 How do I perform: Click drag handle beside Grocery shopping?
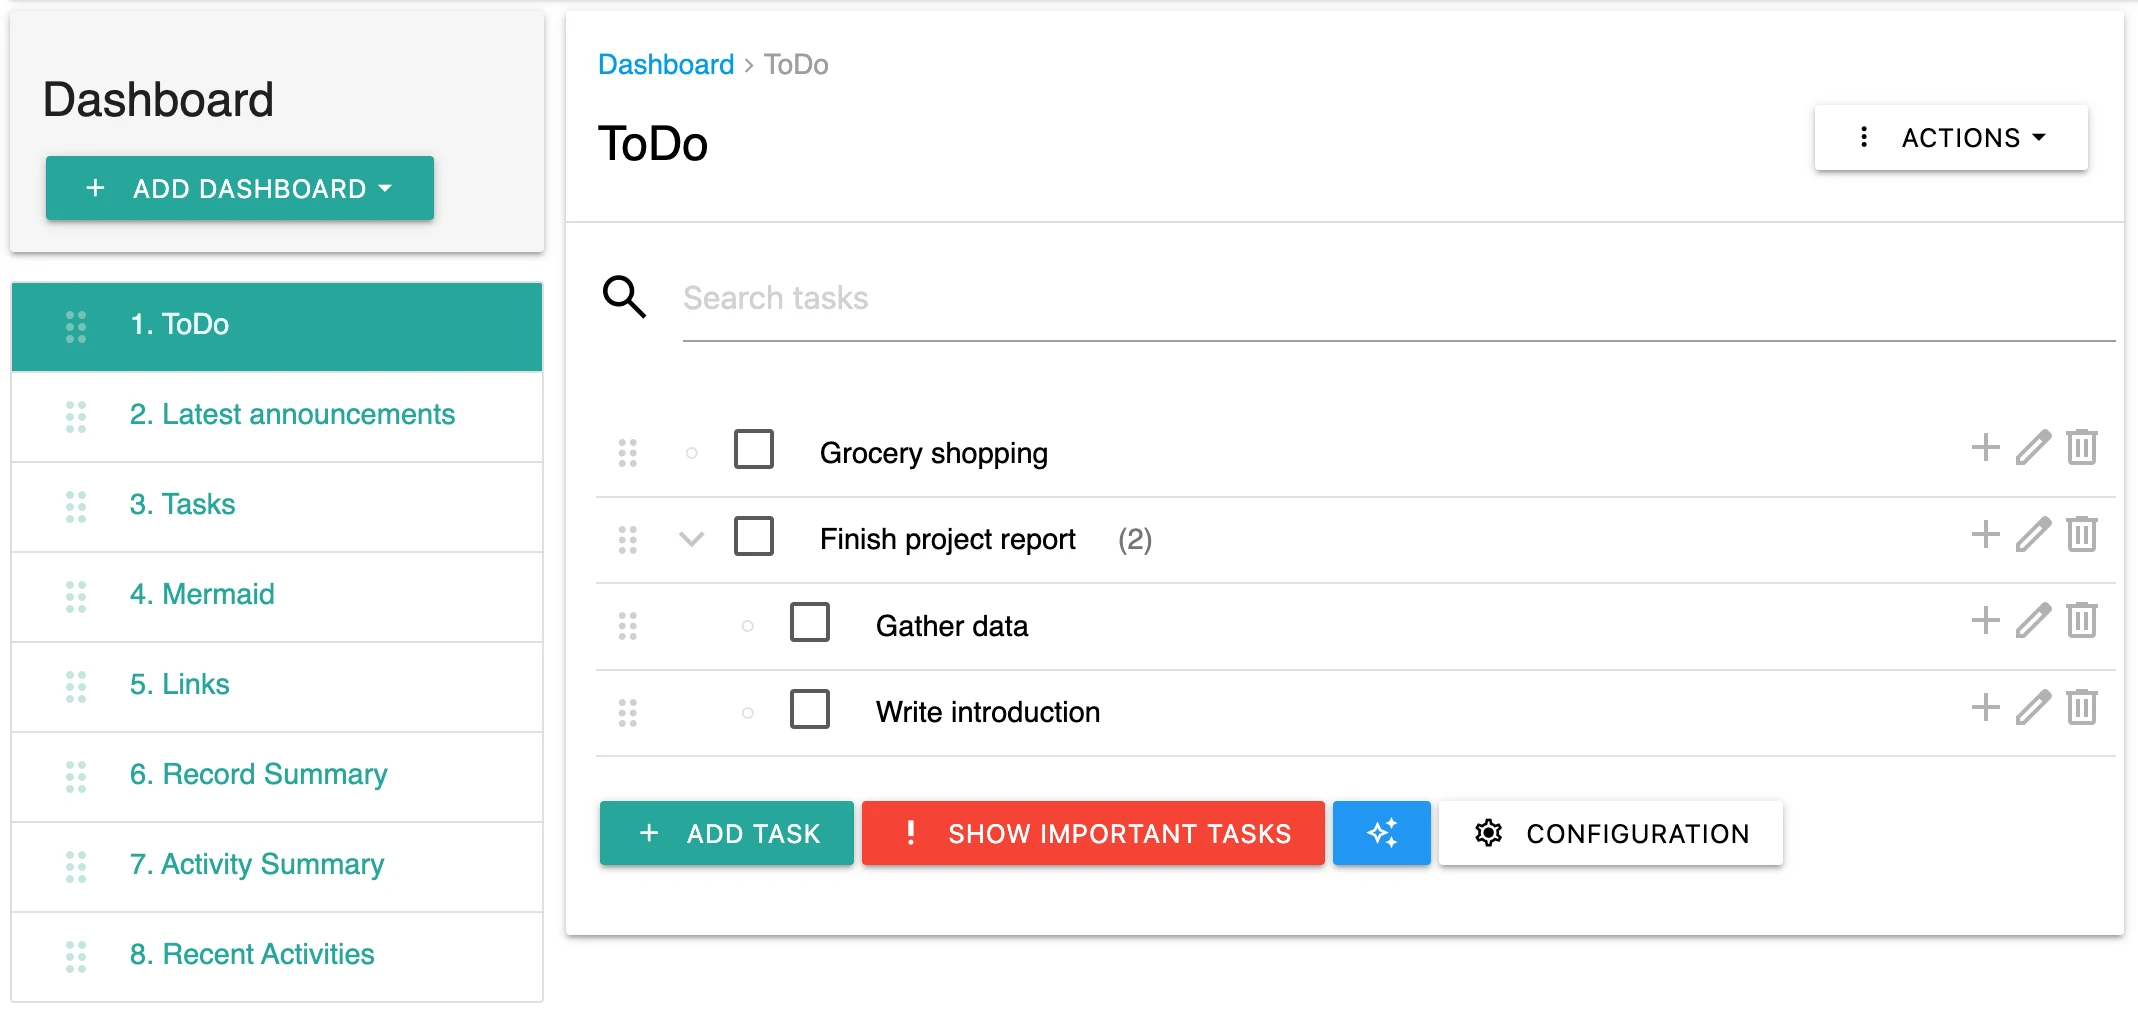(x=627, y=453)
